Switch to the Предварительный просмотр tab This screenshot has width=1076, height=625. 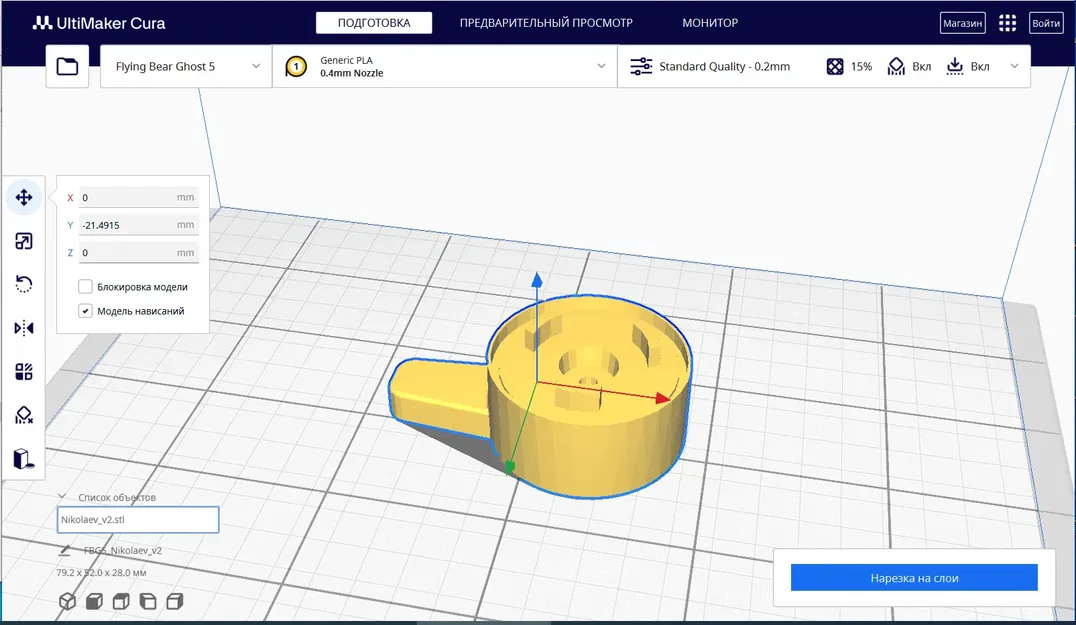click(x=546, y=23)
